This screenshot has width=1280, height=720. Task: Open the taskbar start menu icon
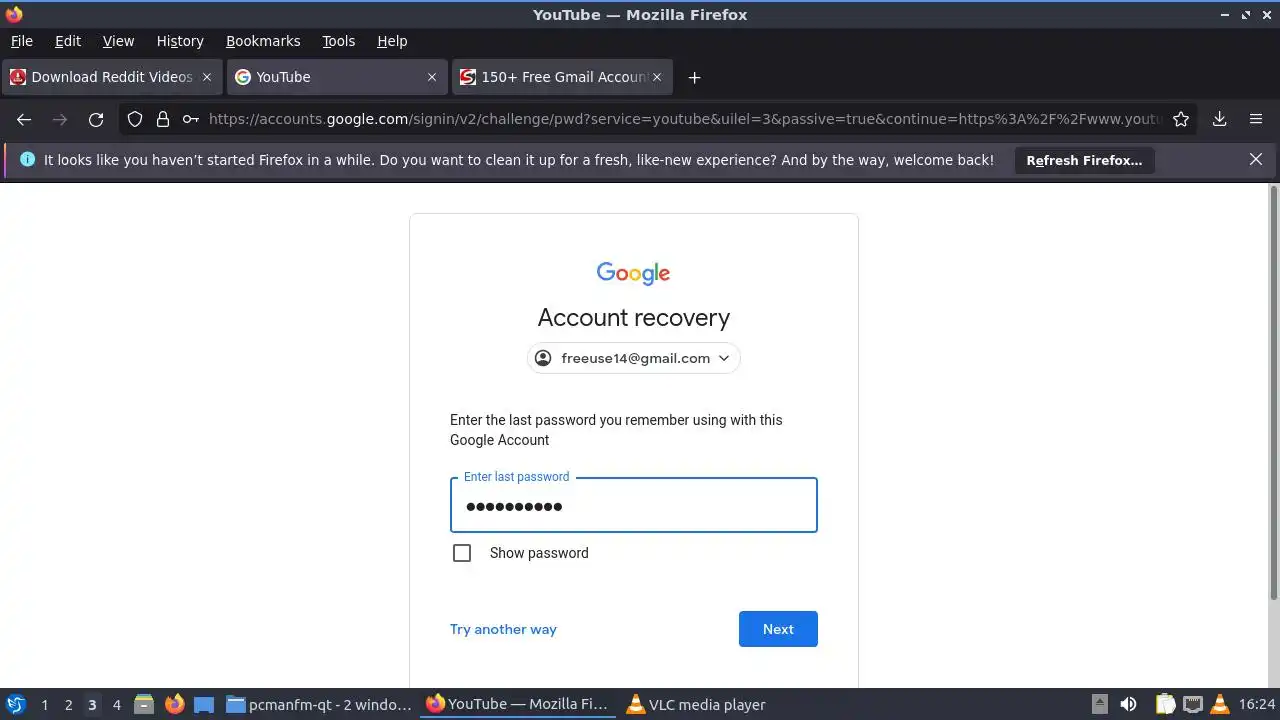click(15, 704)
